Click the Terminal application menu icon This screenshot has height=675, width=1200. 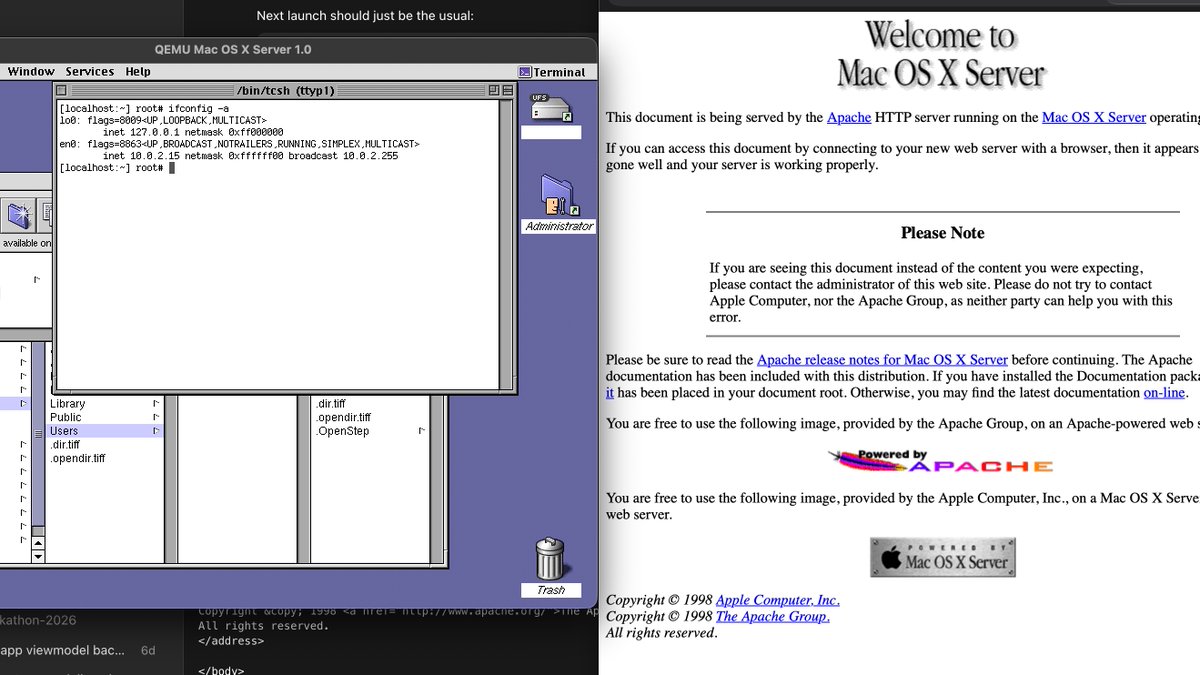coord(525,72)
